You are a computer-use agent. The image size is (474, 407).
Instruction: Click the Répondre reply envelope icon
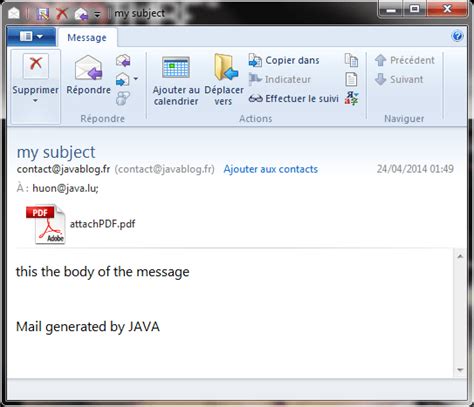pyautogui.click(x=88, y=68)
